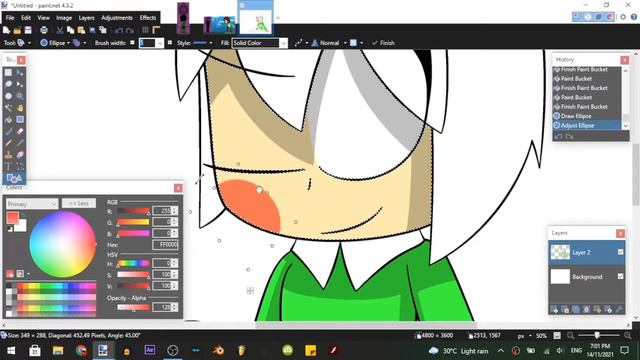
Task: Click the Open folder icon in toolbar
Action: pos(17,30)
